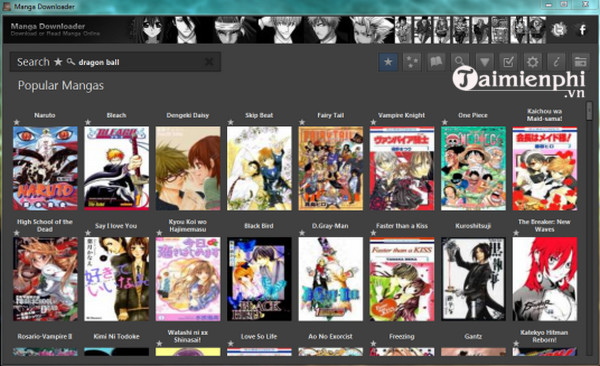
Task: Toggle favorite star for One Piece
Action: coord(445,122)
